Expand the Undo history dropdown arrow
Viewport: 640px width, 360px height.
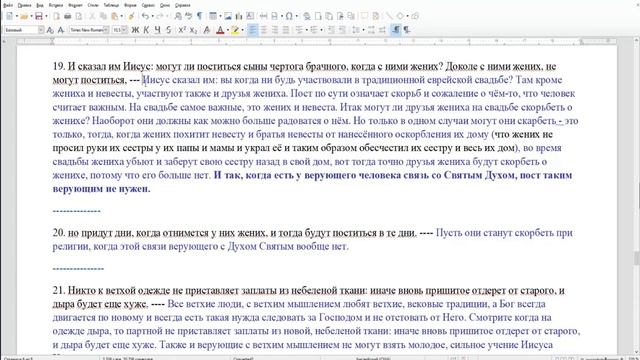click(152, 16)
